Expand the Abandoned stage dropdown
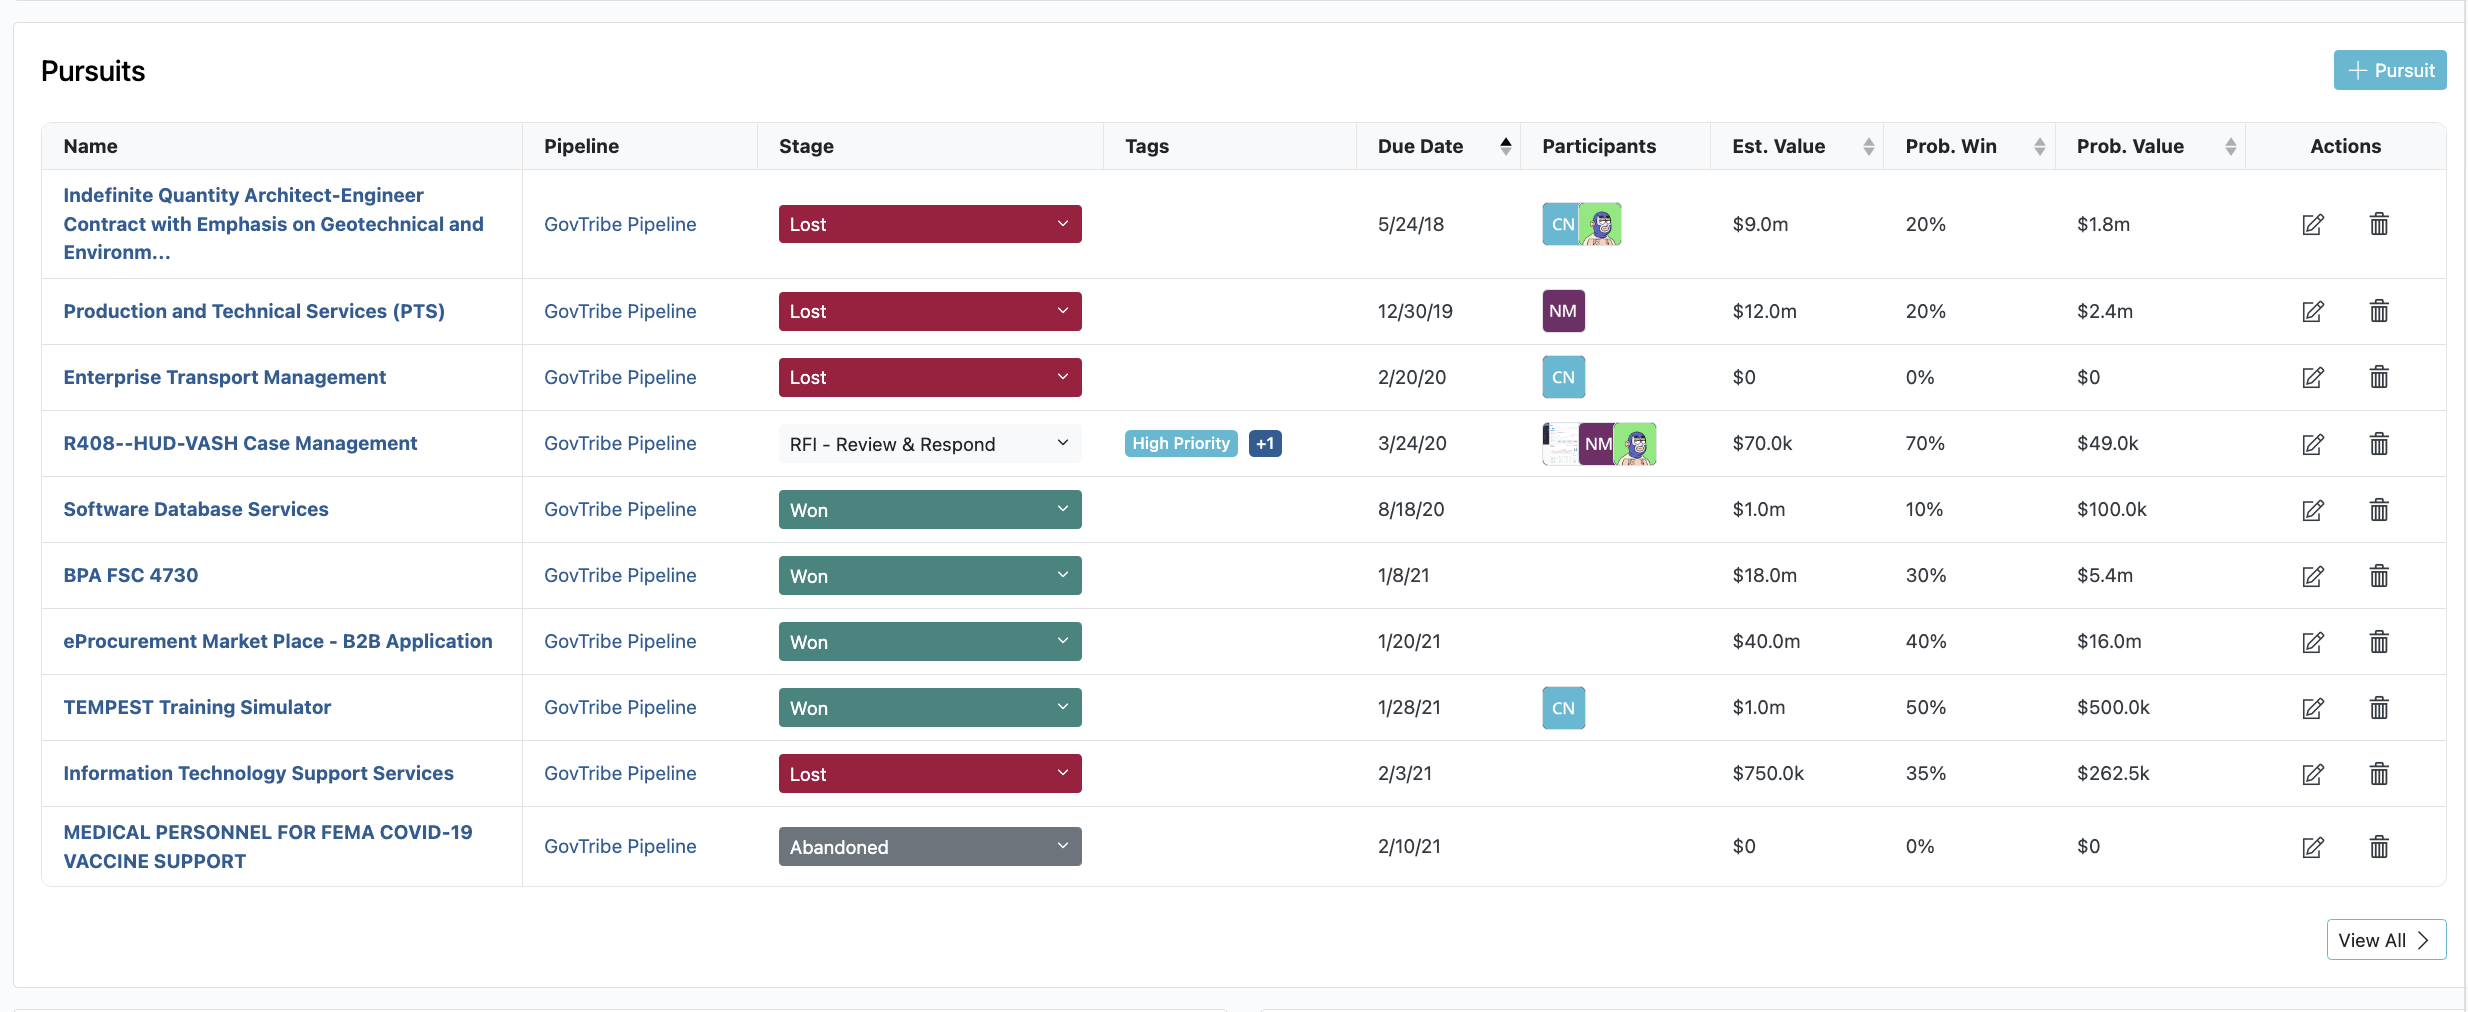2468x1012 pixels. click(929, 847)
